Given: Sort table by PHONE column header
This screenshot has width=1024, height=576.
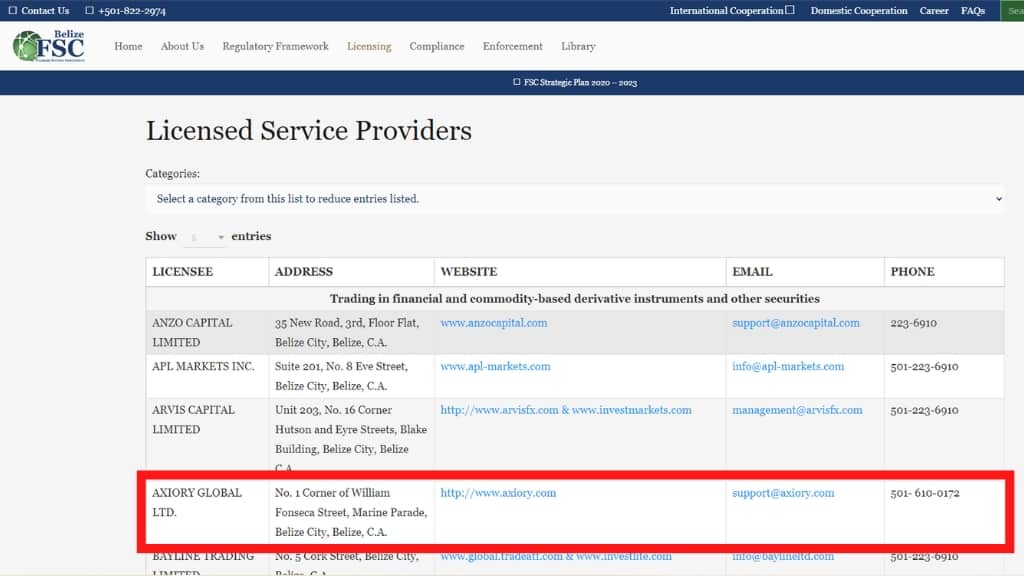Looking at the screenshot, I should [944, 272].
